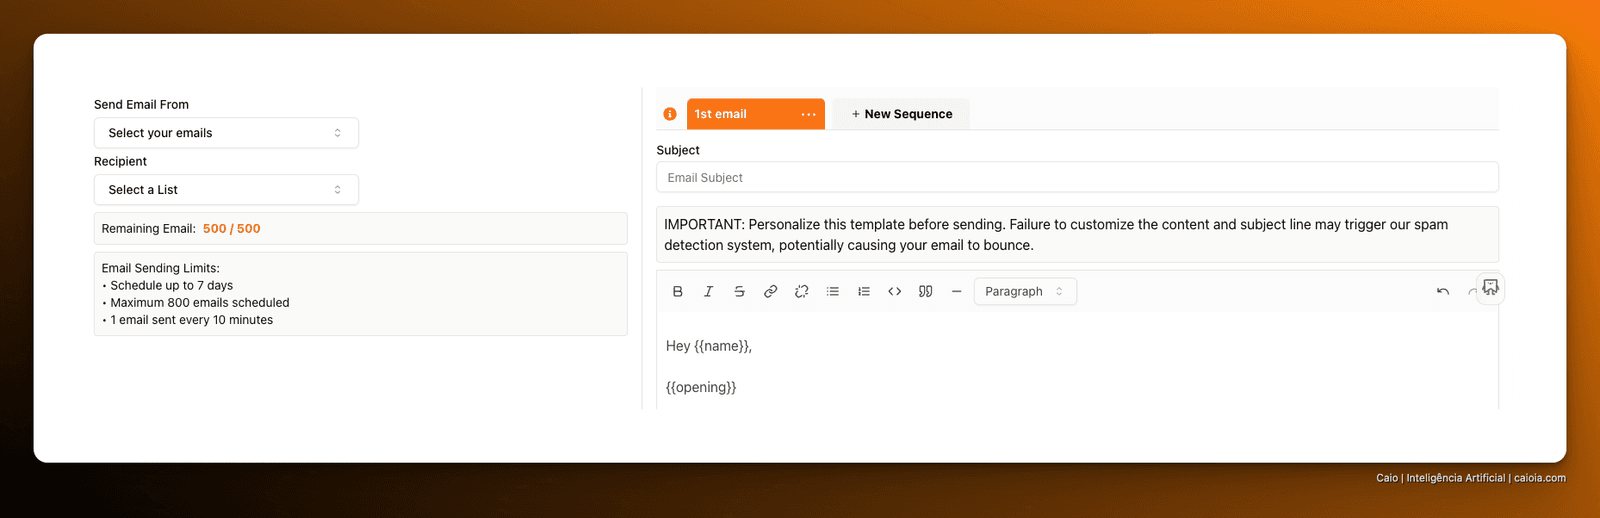Open the Select your emails dropdown
Viewport: 1600px width, 518px height.
(226, 133)
